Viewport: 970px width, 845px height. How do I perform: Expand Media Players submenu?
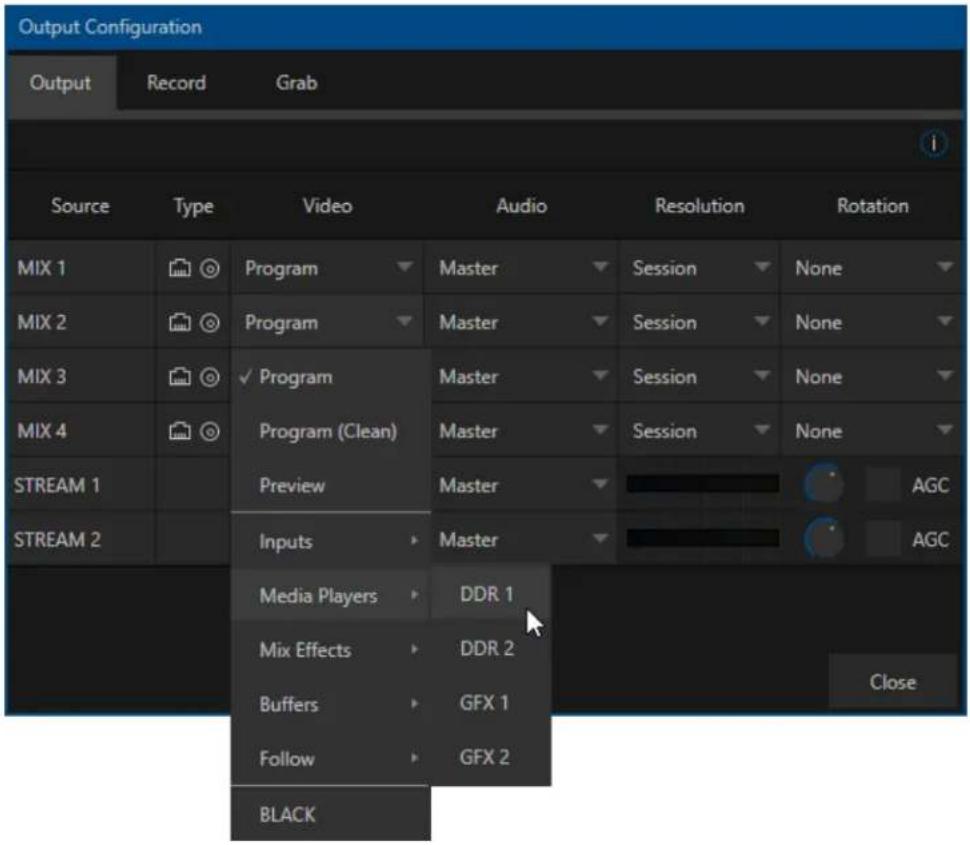pyautogui.click(x=331, y=596)
